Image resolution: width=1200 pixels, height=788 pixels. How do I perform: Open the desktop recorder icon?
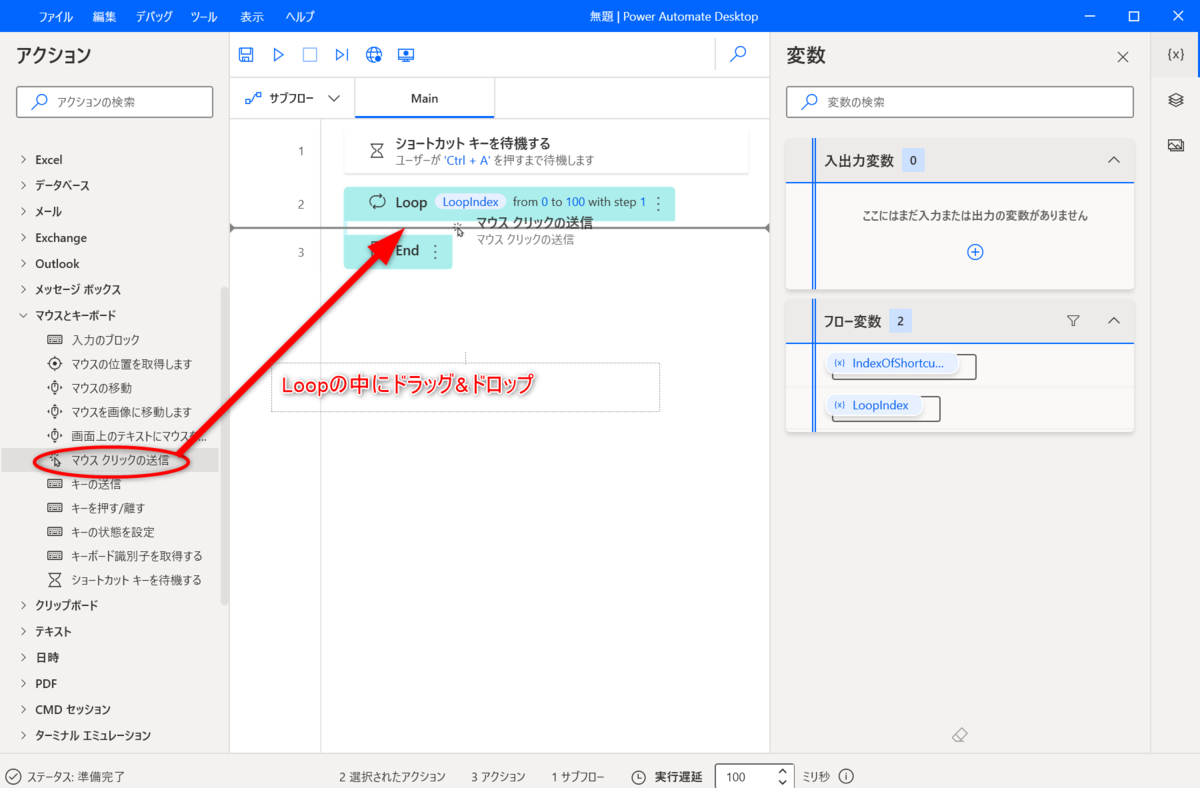[x=406, y=55]
